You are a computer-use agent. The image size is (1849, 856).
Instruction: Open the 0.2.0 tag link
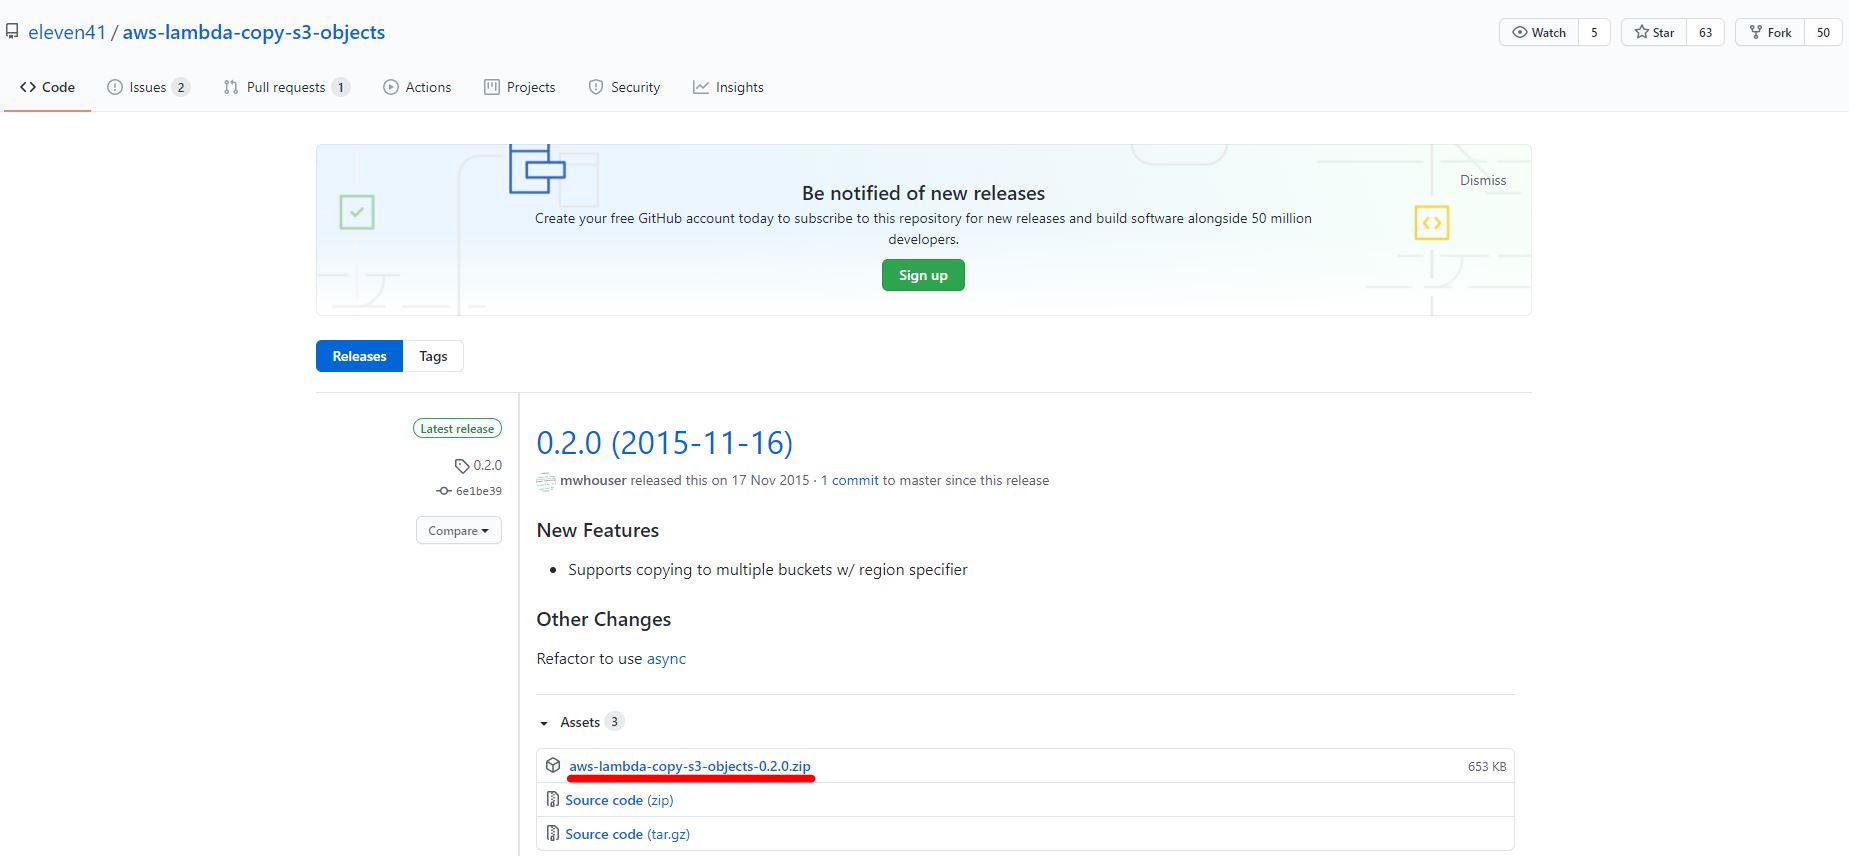coord(478,465)
